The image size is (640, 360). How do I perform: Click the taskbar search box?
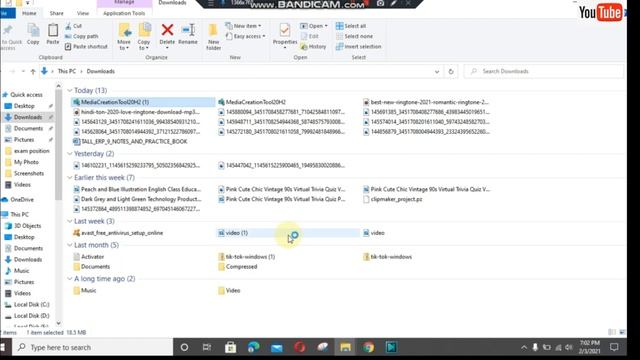93,347
